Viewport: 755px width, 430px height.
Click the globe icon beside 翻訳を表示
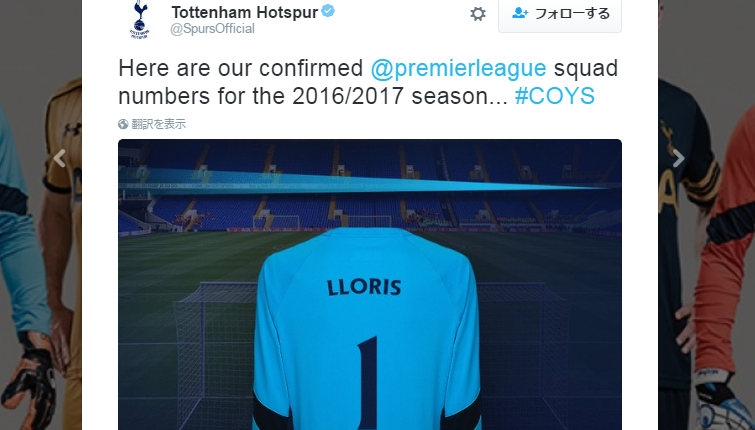pos(123,124)
